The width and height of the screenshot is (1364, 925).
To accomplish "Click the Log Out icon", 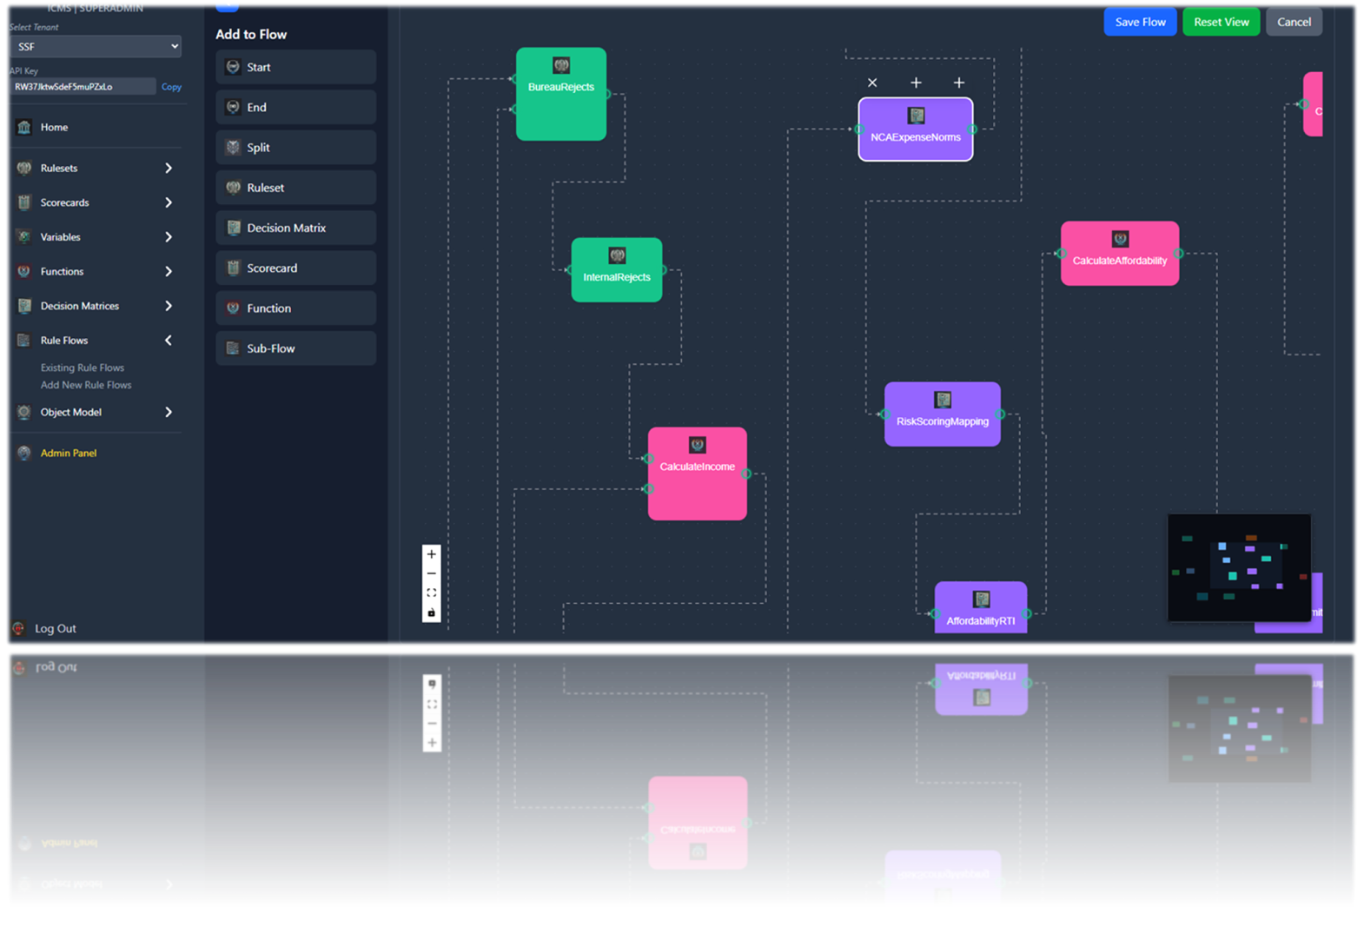I will coord(18,628).
